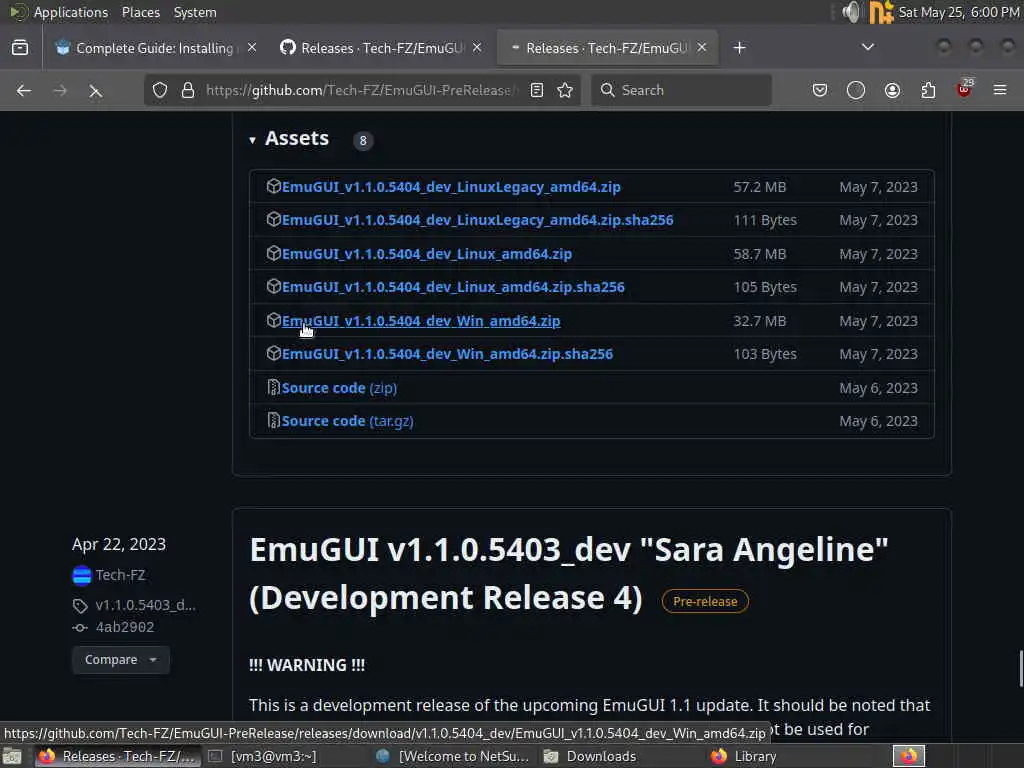Show site security padlock info
The width and height of the screenshot is (1024, 768).
(188, 90)
